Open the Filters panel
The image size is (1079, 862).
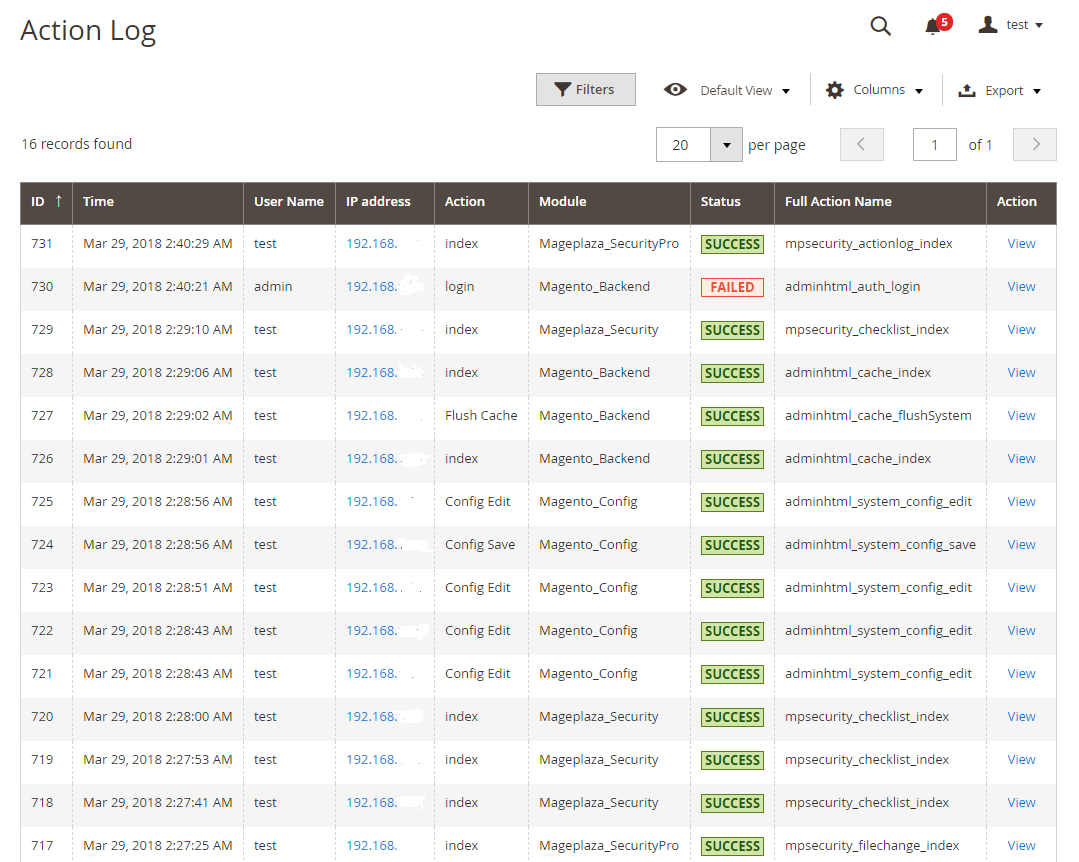(x=586, y=89)
